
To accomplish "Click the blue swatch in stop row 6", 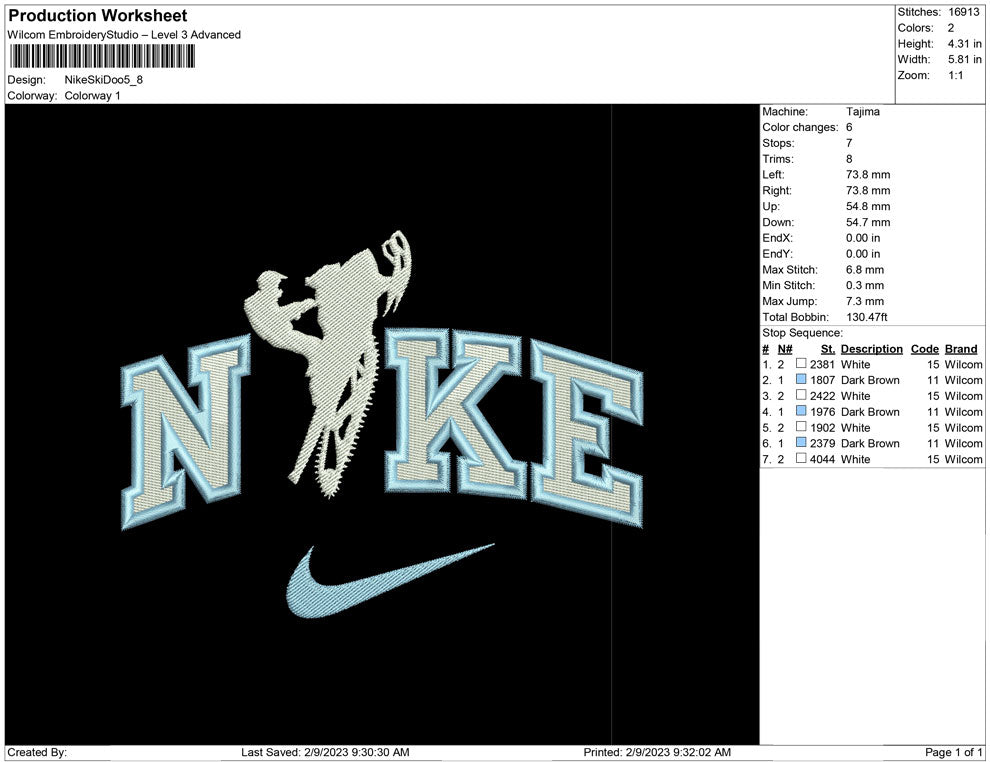I will pos(801,442).
